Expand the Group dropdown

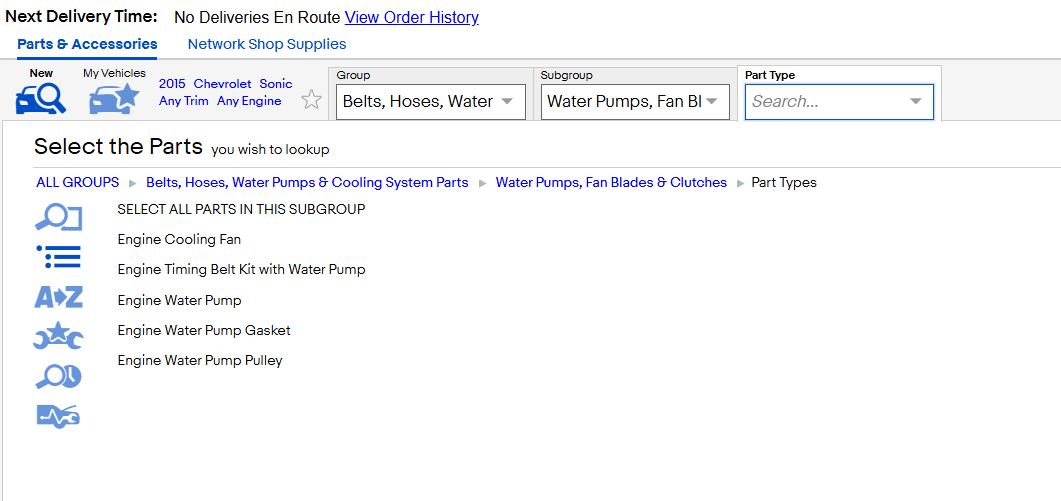[431, 102]
